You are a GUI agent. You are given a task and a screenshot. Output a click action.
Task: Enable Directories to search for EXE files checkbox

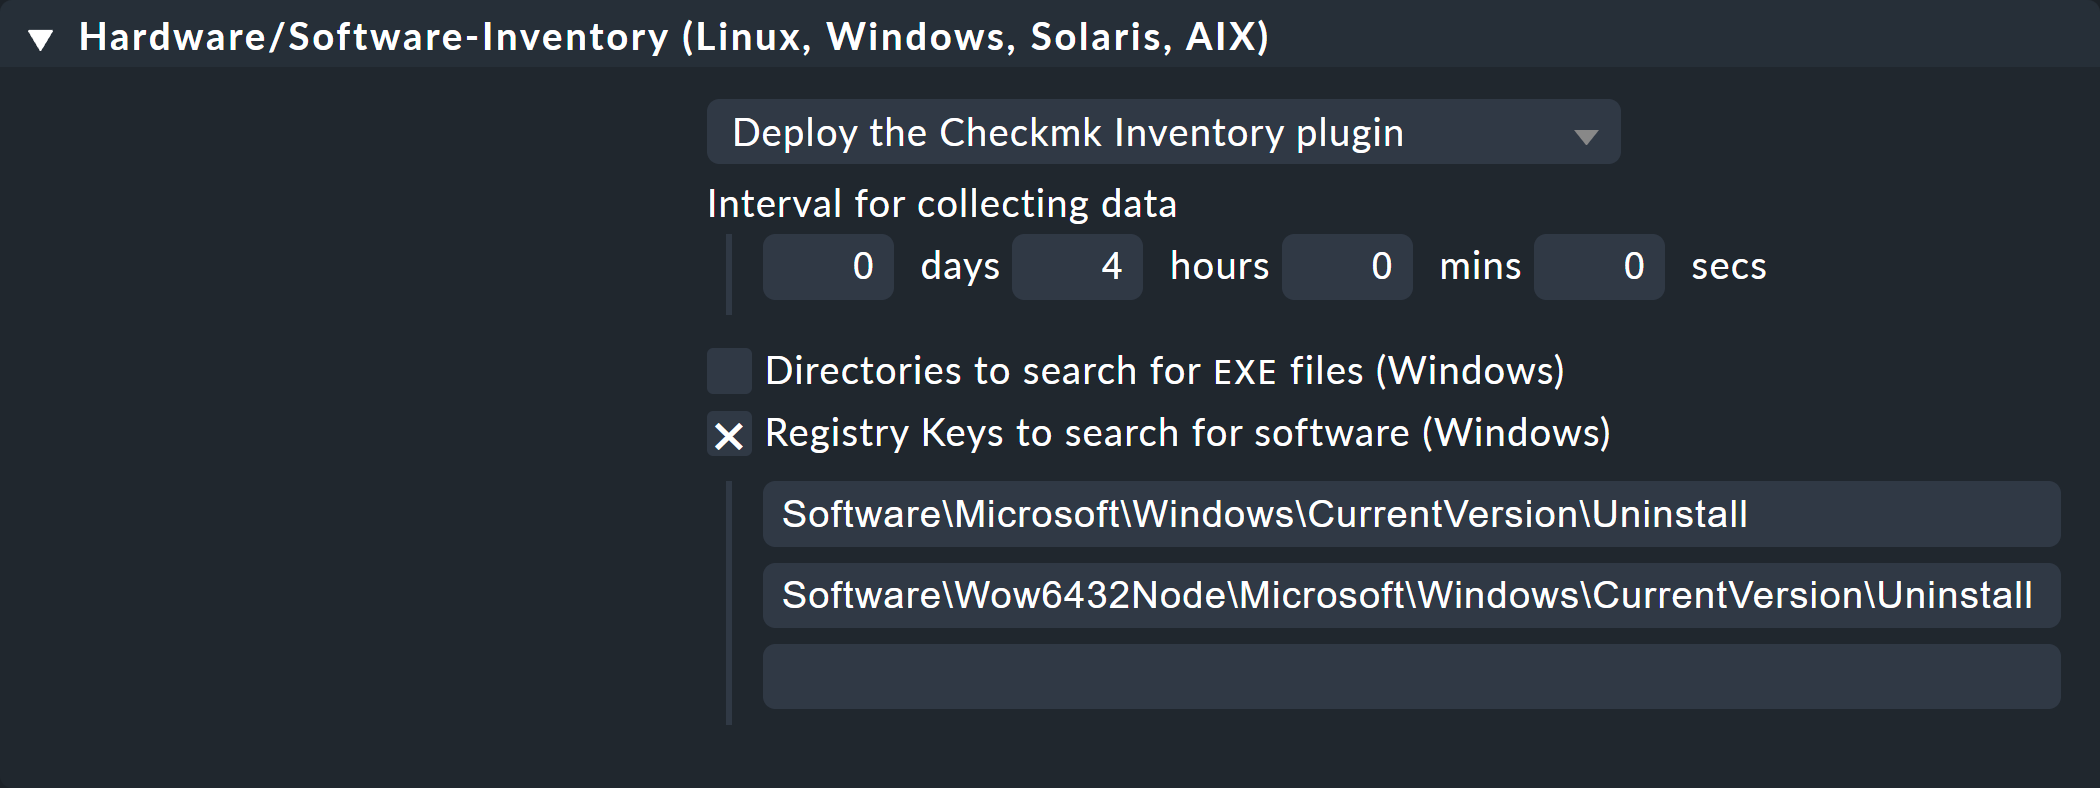click(x=729, y=371)
